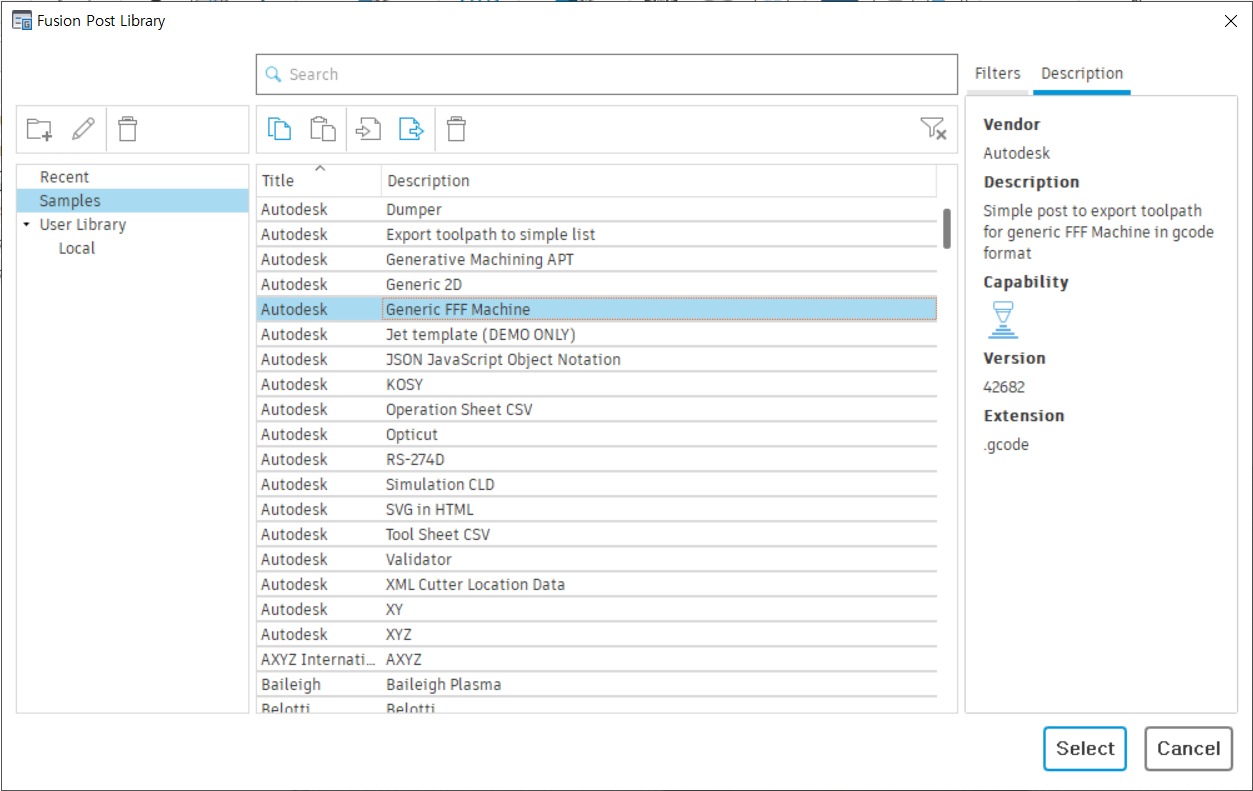Screen dimensions: 1253x791
Task: Click the Description column header
Action: point(659,180)
